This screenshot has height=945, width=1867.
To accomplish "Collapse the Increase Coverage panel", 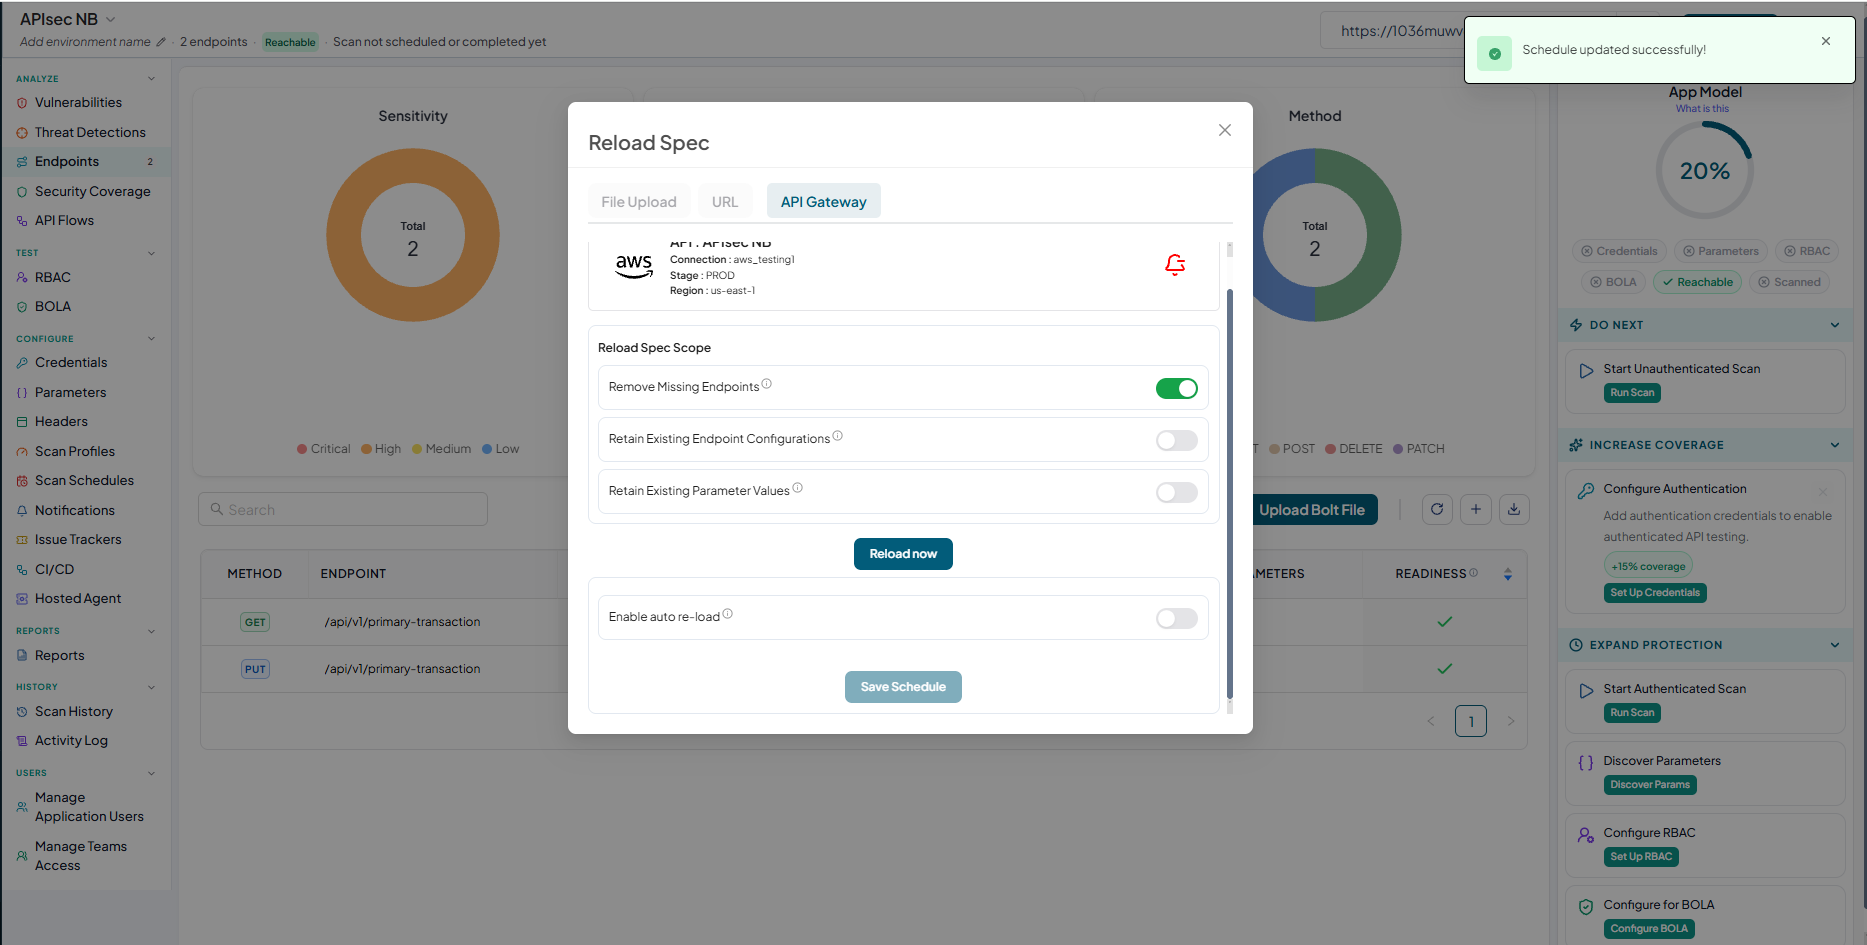I will pyautogui.click(x=1835, y=445).
